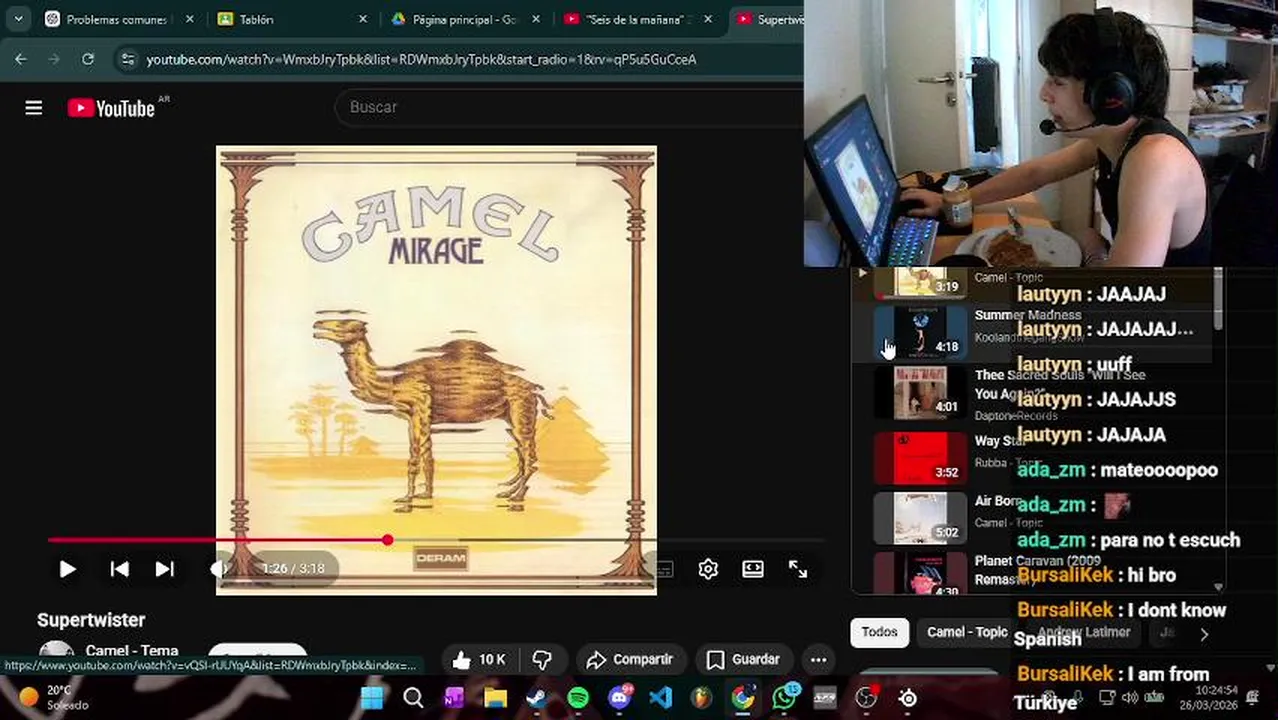Screen dimensions: 1278x720
Task: Enter fullscreen with the expand arrows icon
Action: coord(798,569)
